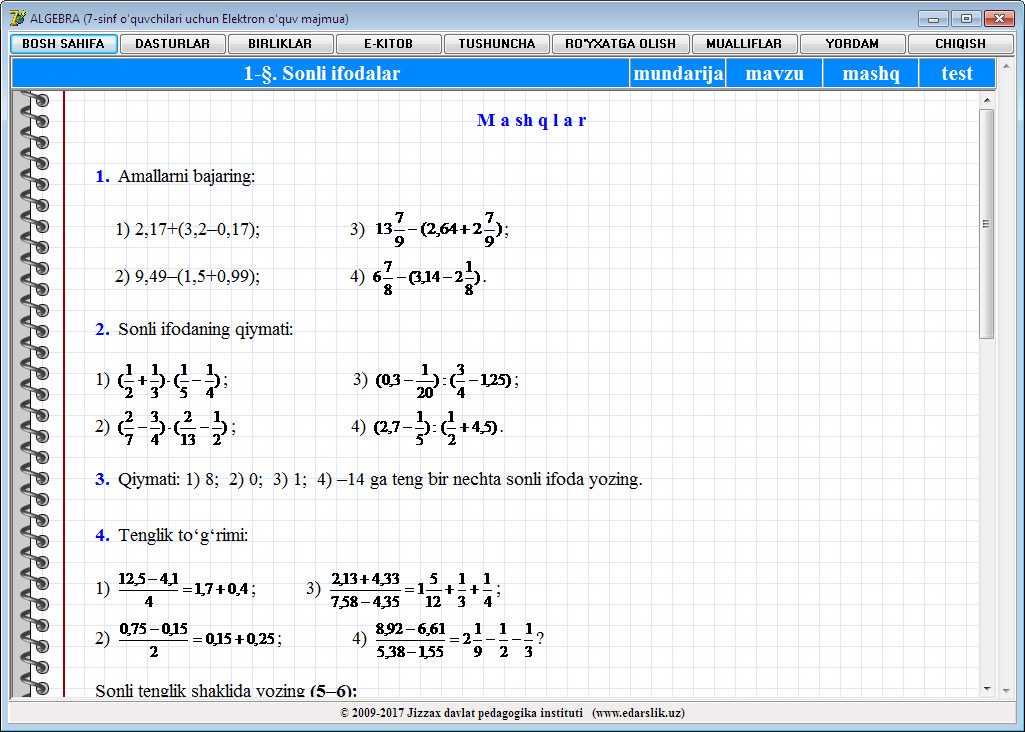View the MUALLIFLAR authors page
Viewport: 1025px width, 732px height.
(745, 44)
